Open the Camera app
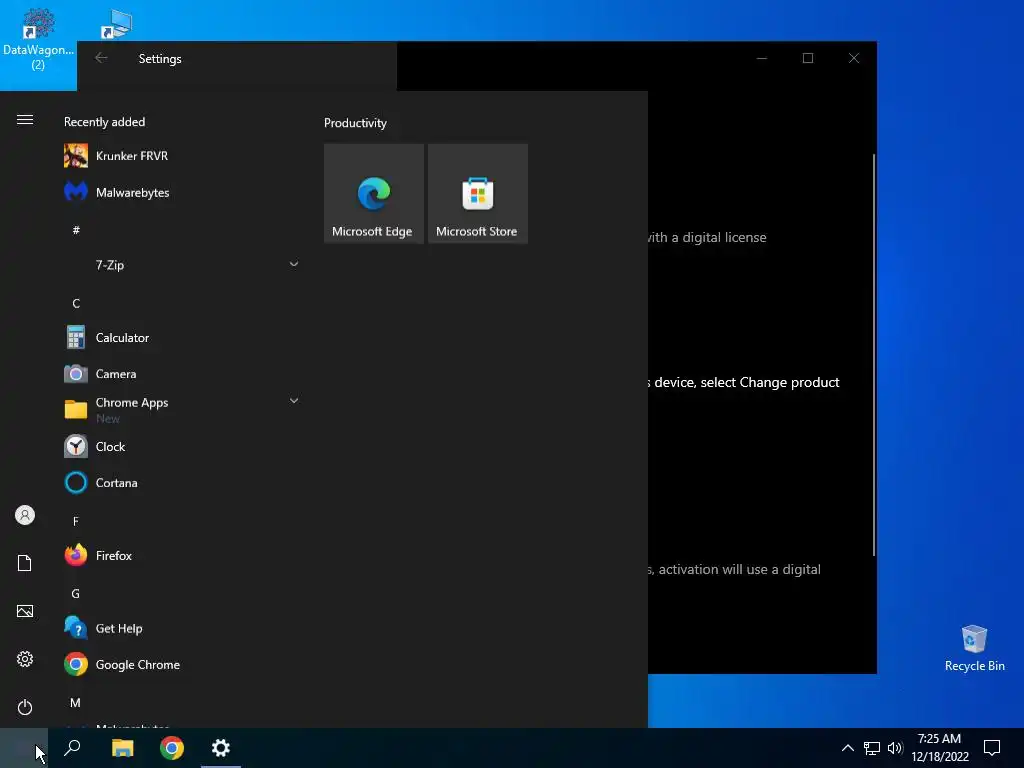Viewport: 1024px width, 768px height. 183,374
